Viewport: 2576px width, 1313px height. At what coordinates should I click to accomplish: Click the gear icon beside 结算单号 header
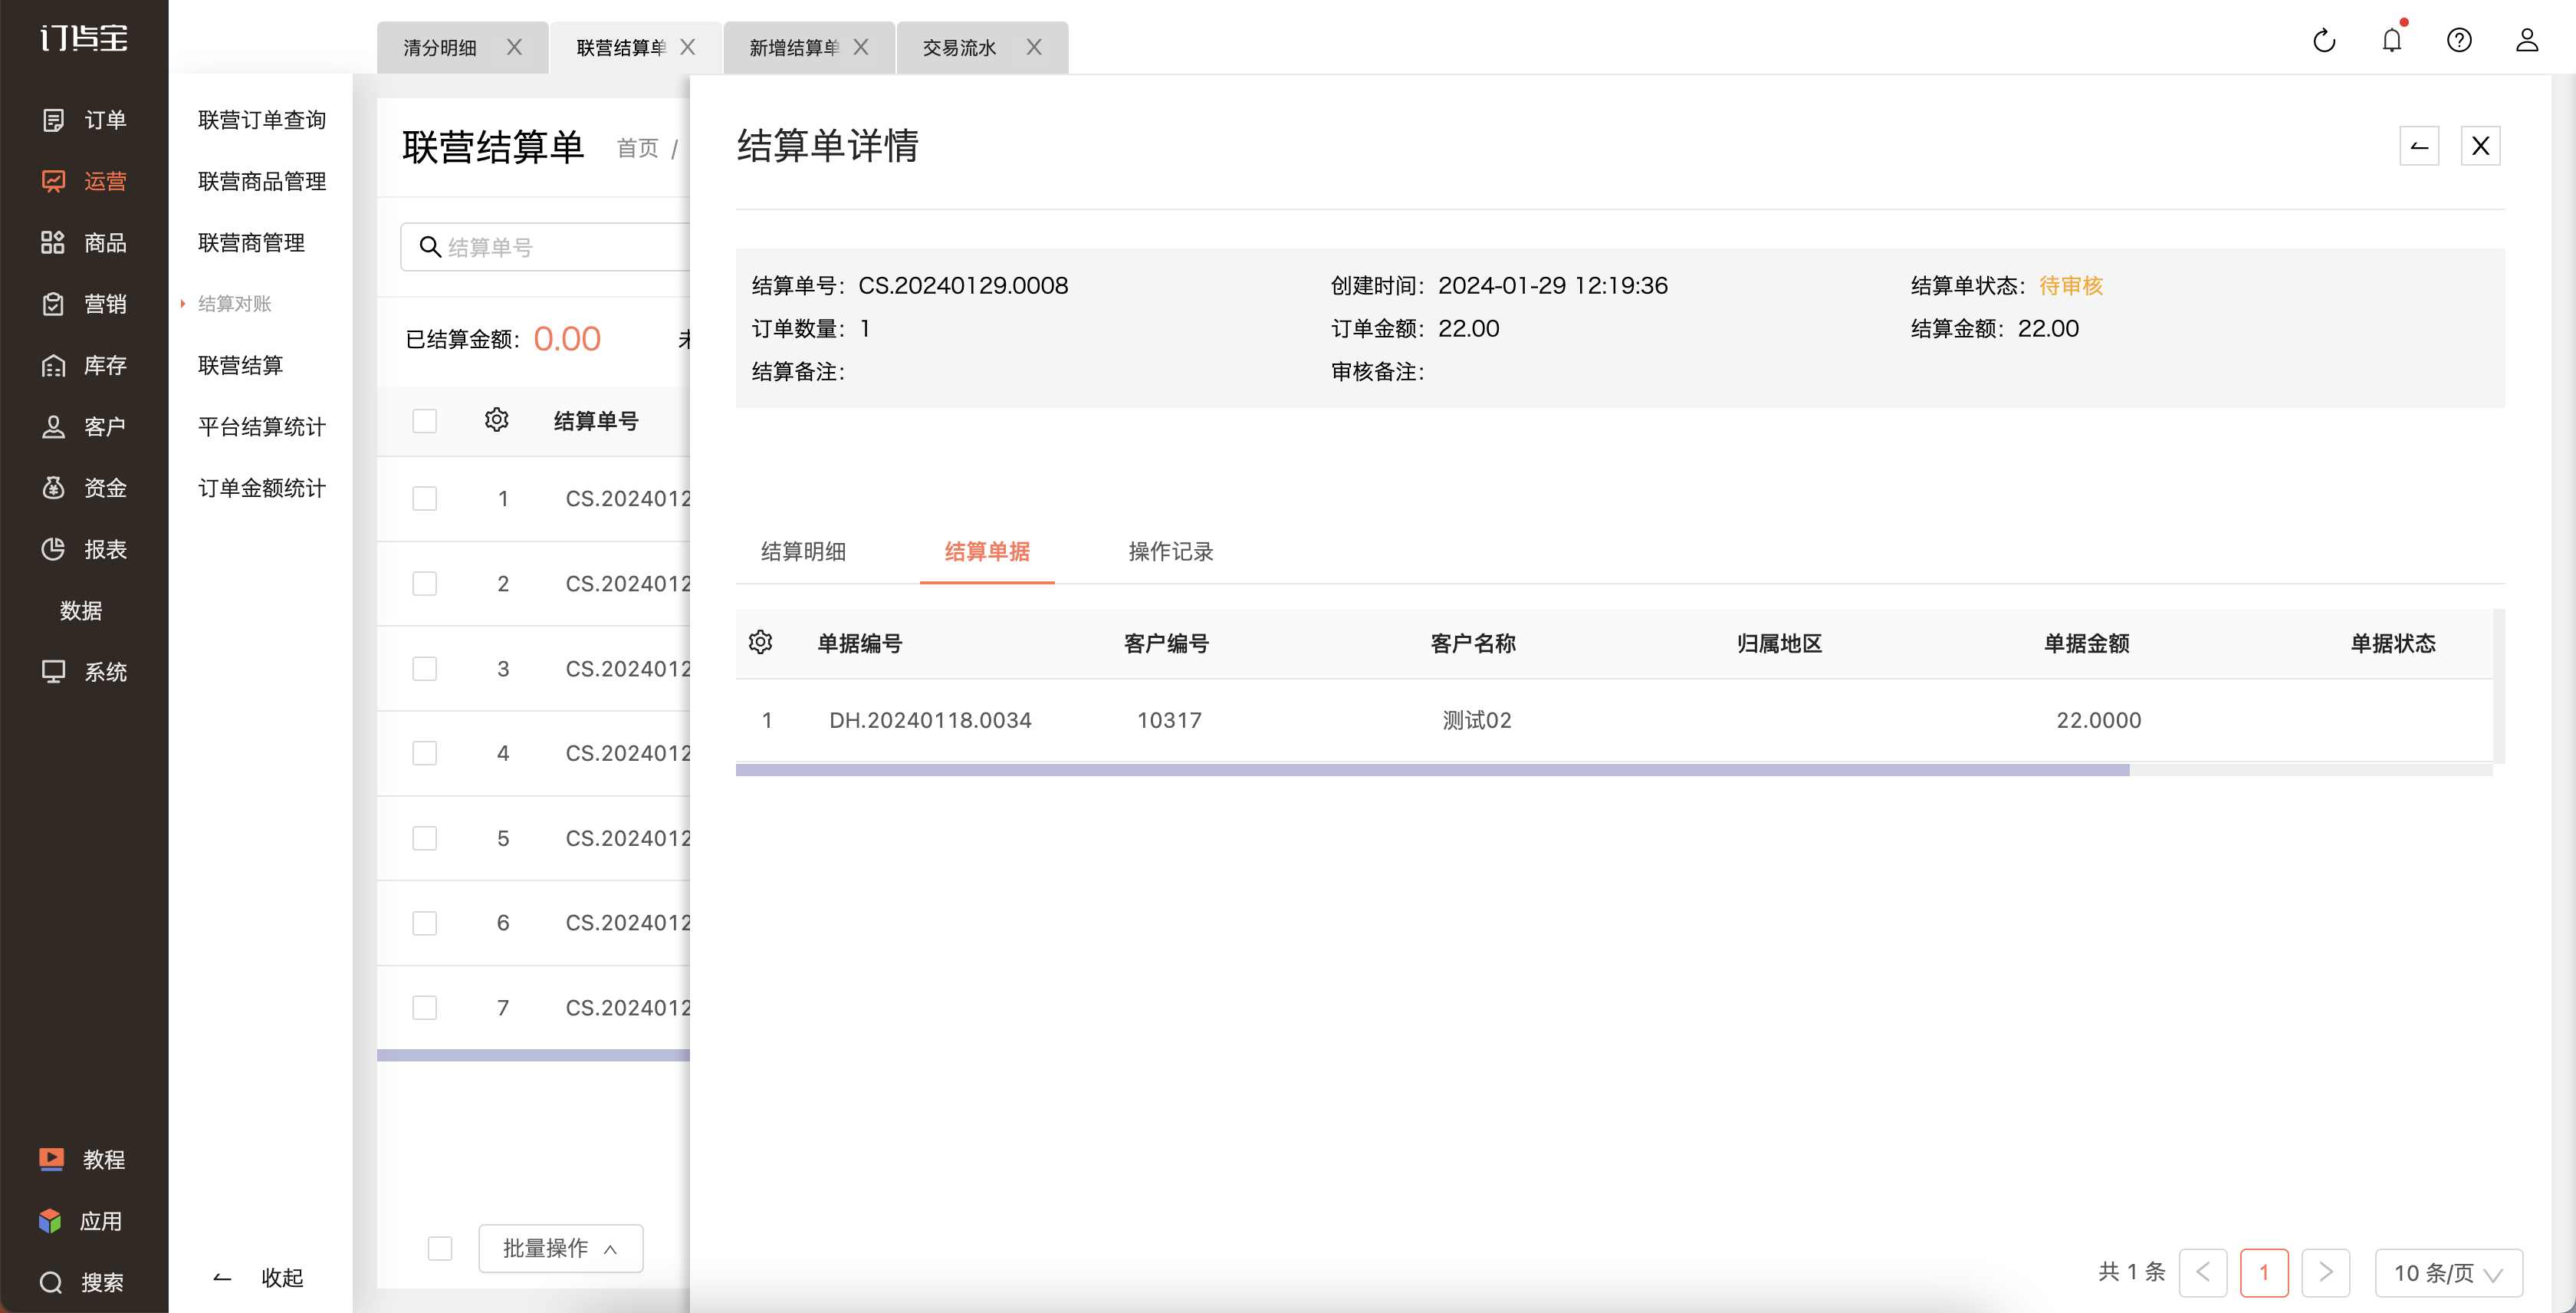[x=496, y=420]
